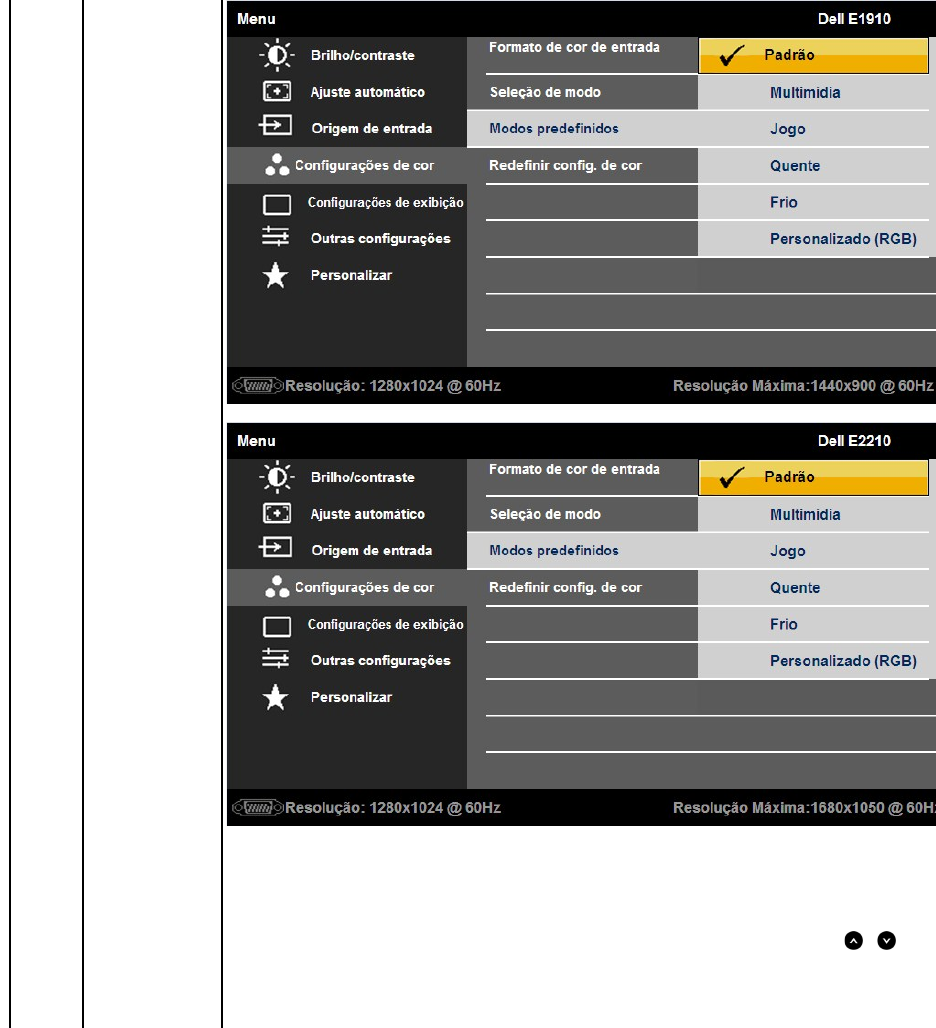Click Personalizar label in E1910 menu

(x=351, y=275)
